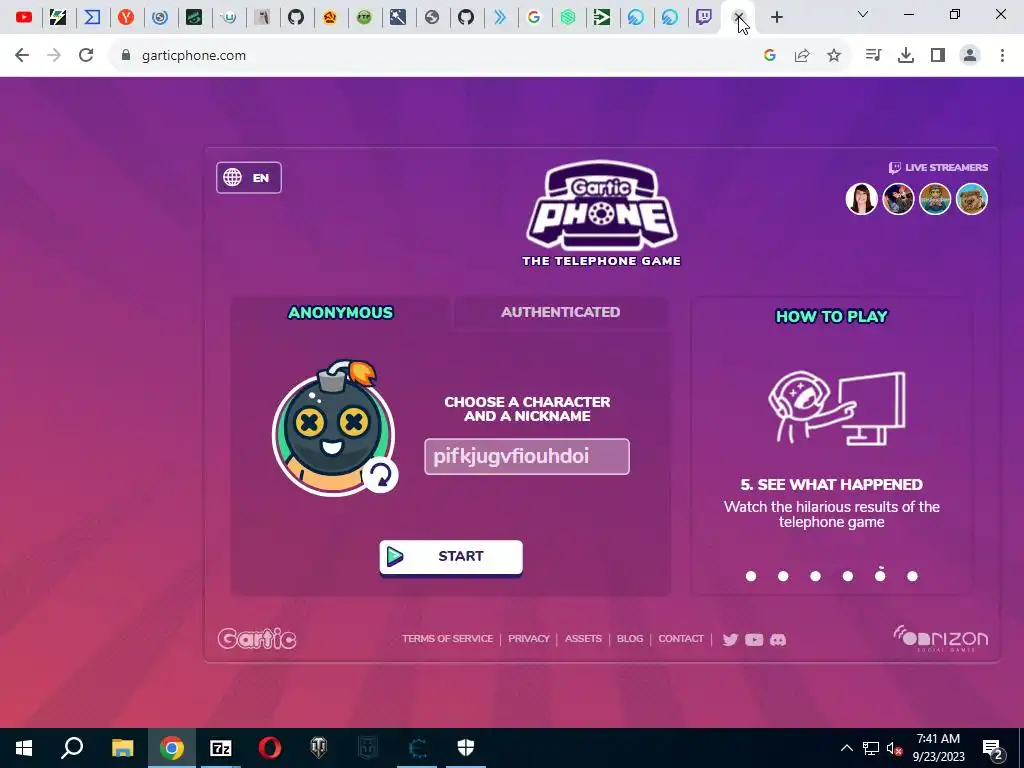Select the first How to Play carousel dot
This screenshot has width=1024, height=768.
tap(751, 576)
